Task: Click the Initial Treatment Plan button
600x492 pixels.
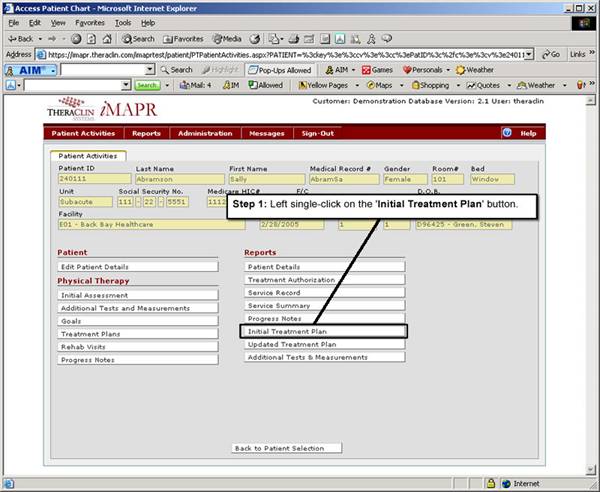Action: pyautogui.click(x=324, y=331)
